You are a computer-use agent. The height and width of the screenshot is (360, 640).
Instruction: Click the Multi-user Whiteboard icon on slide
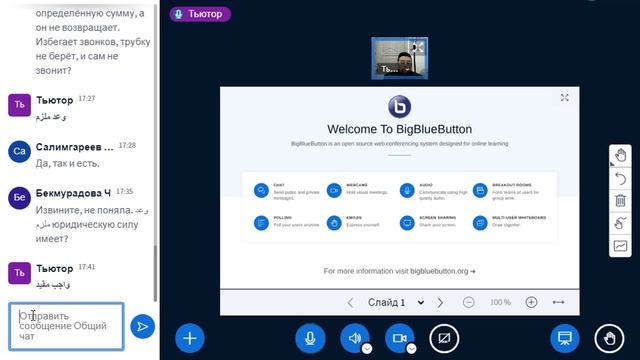[x=480, y=223]
